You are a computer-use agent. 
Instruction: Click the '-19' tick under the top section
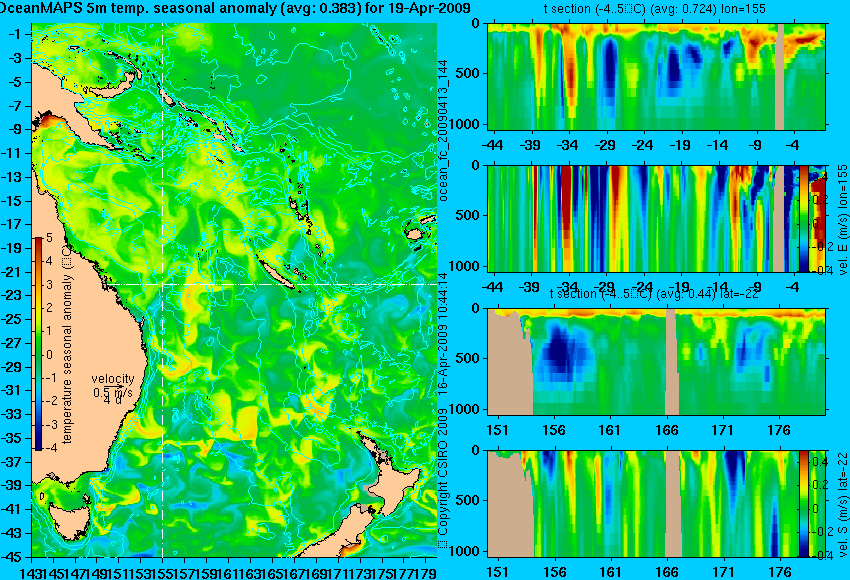point(680,145)
